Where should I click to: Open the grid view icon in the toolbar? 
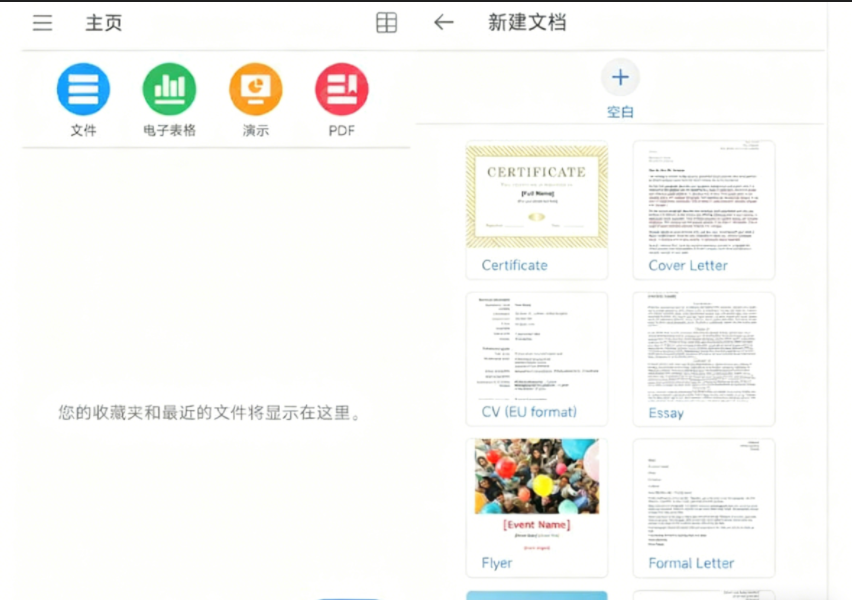(386, 22)
